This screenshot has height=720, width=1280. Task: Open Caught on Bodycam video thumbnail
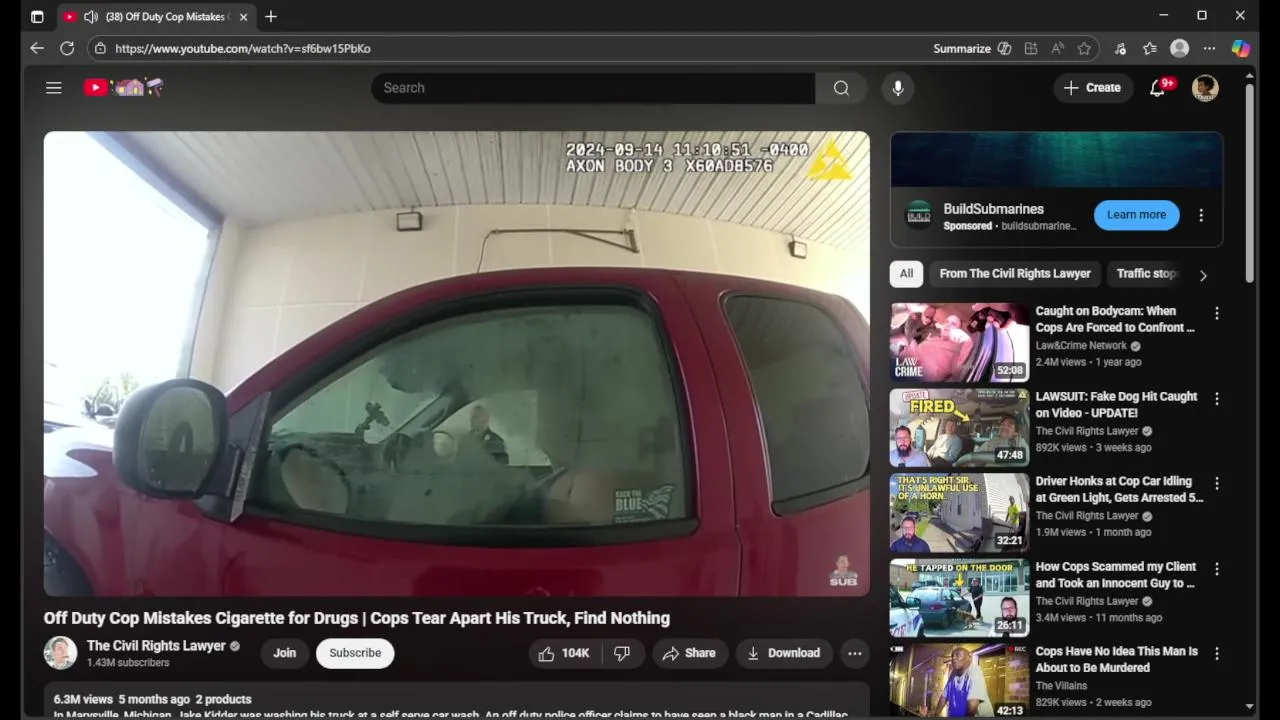(x=959, y=342)
